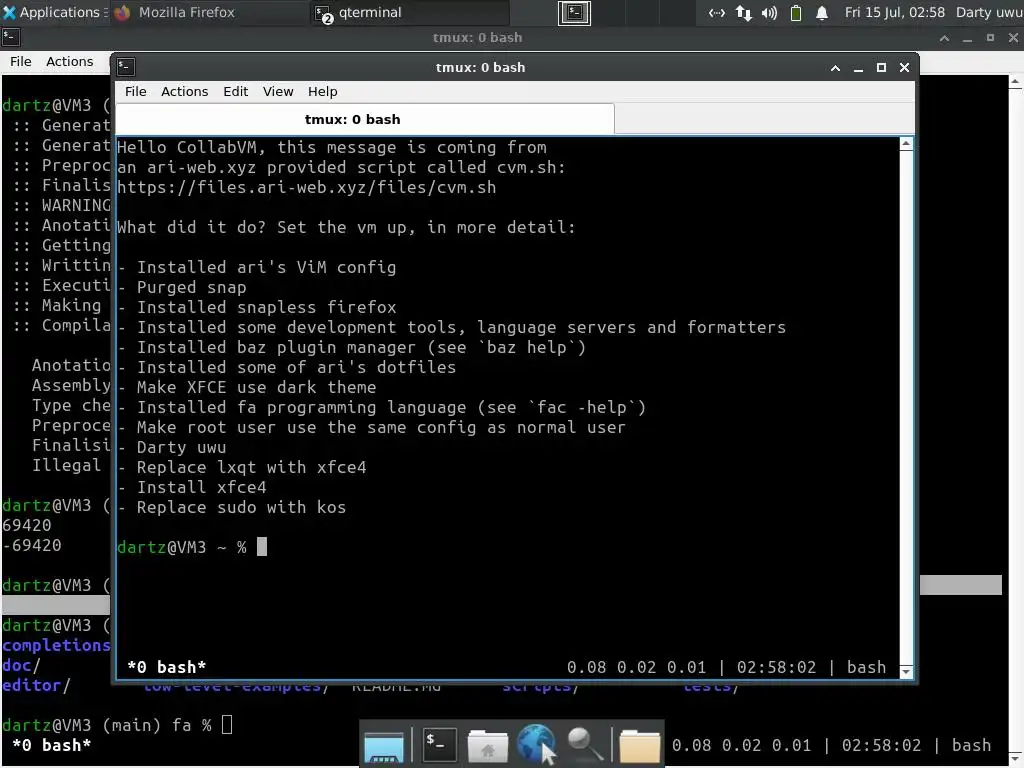The image size is (1024, 768).
Task: Open File menu in front qterminal window
Action: [x=135, y=91]
